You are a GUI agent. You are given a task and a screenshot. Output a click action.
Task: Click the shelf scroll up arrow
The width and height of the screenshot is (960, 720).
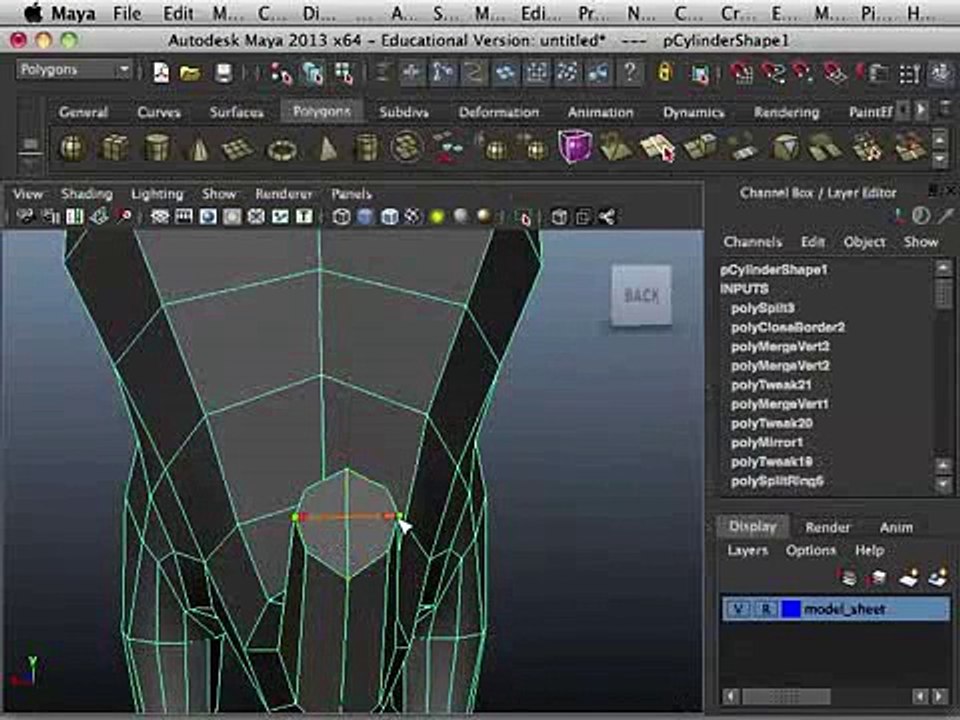coord(940,140)
